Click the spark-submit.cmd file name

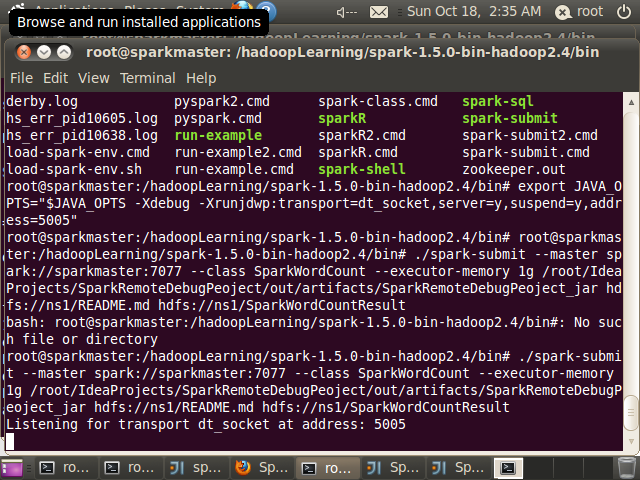(x=526, y=152)
